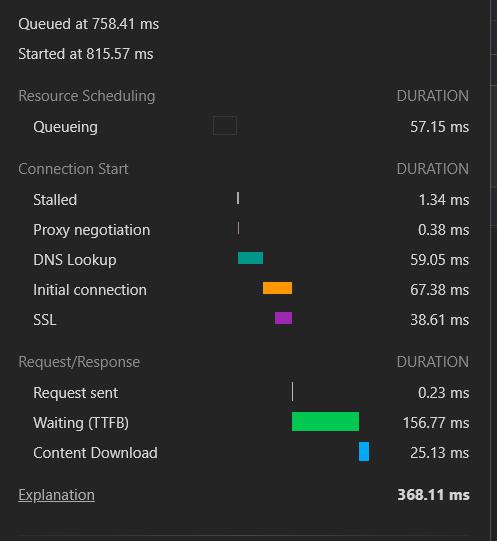497x541 pixels.
Task: Click the Proxy negotiation marker line
Action: [x=238, y=228]
